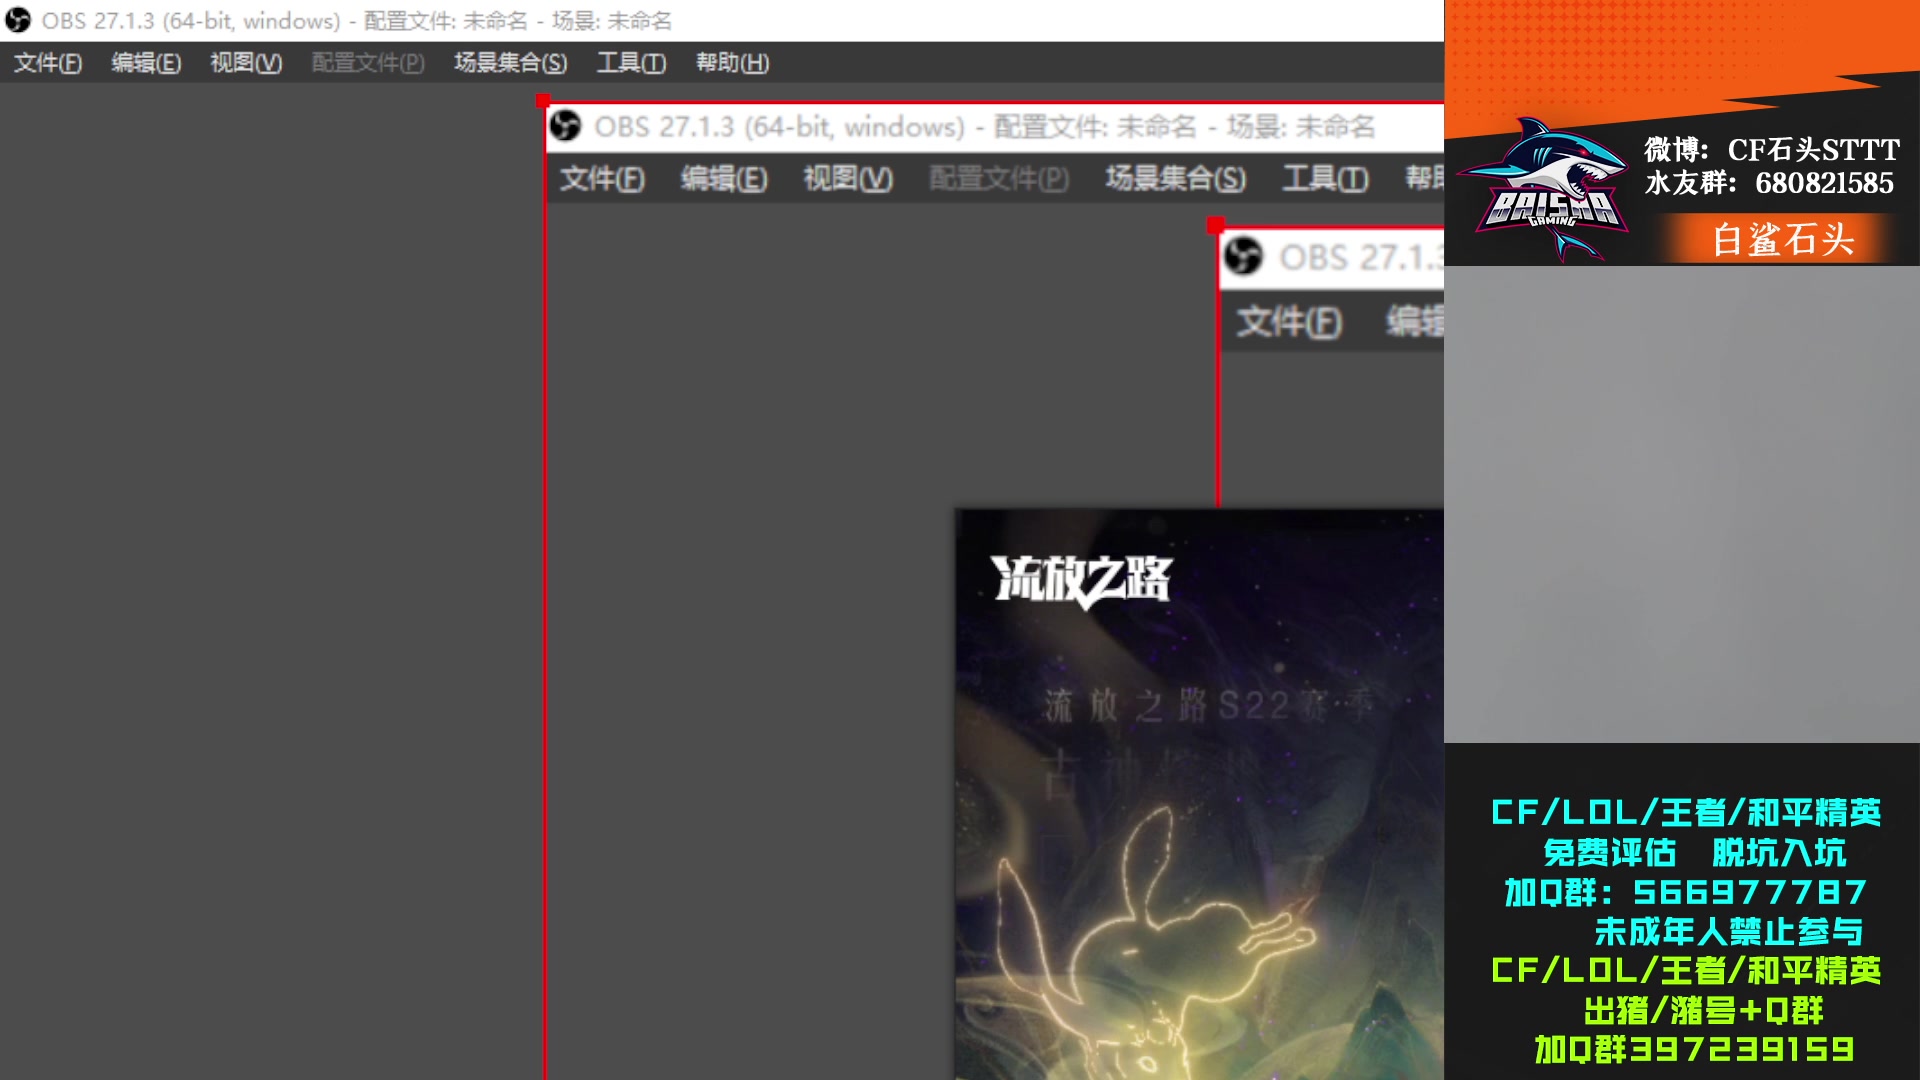1920x1080 pixels.
Task: Open 视图(V) in the second nested OBS preview
Action: [x=848, y=179]
